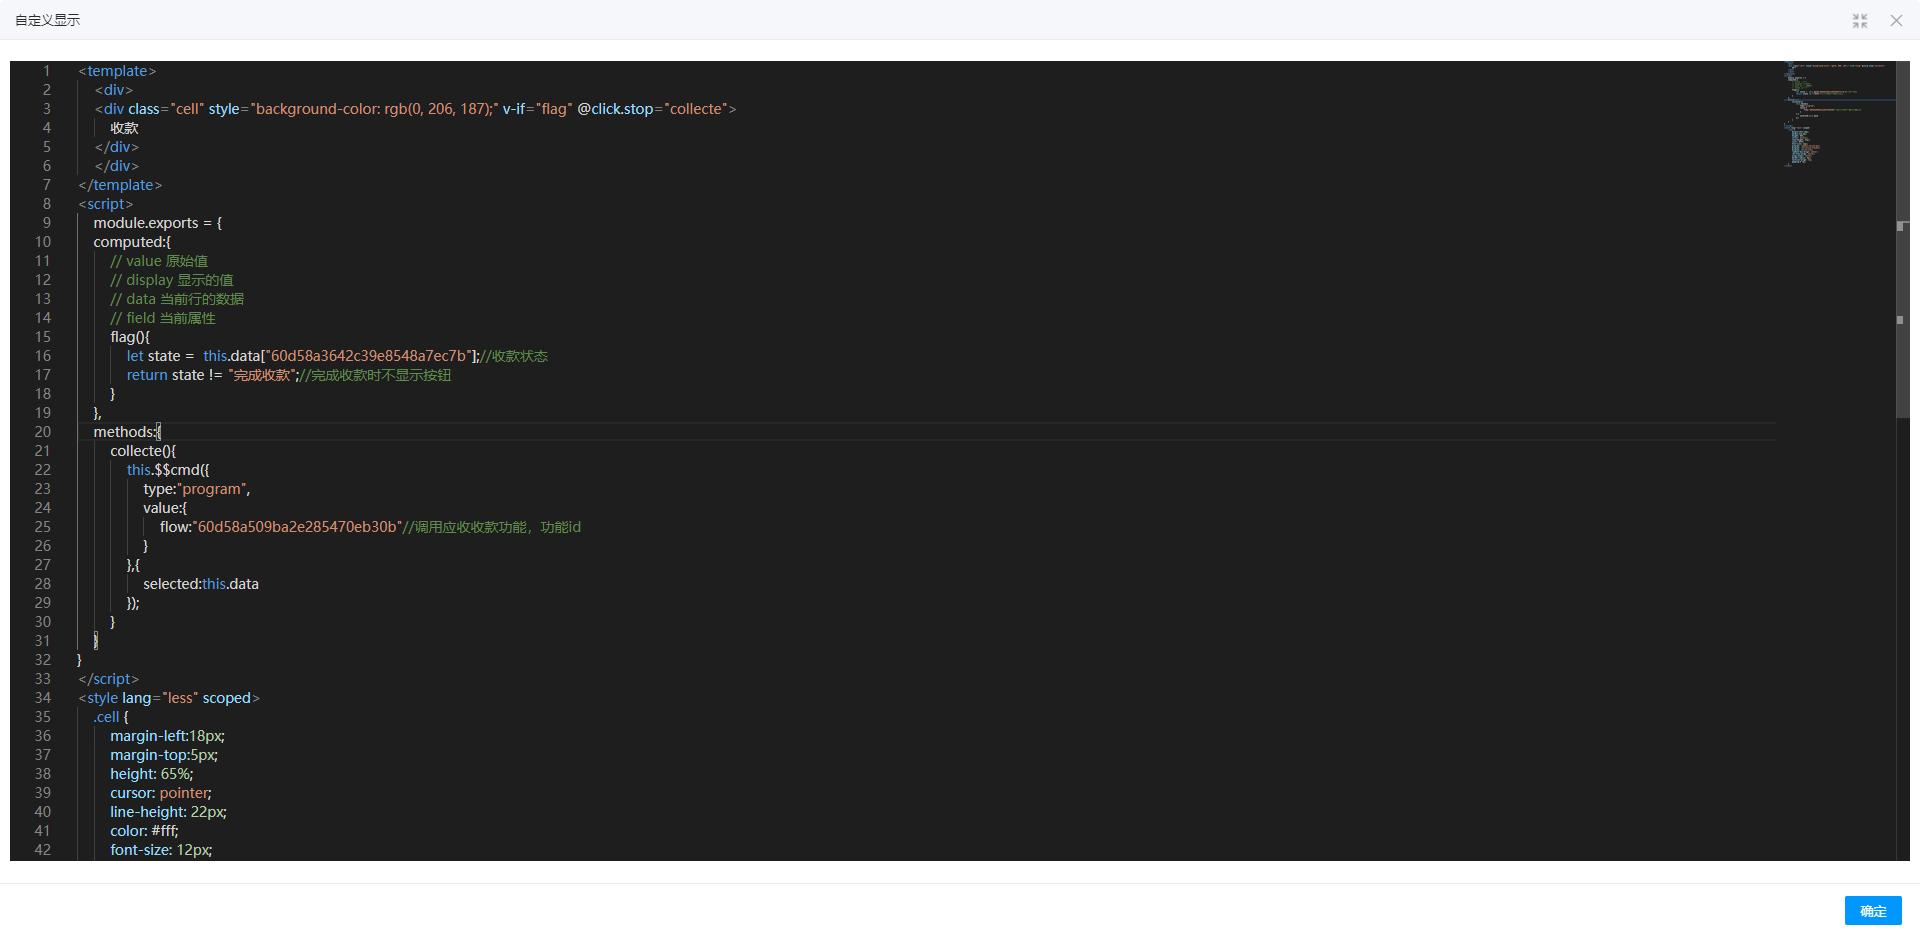Image resolution: width=1920 pixels, height=937 pixels.
Task: Click the type:"program", line
Action: [197, 489]
